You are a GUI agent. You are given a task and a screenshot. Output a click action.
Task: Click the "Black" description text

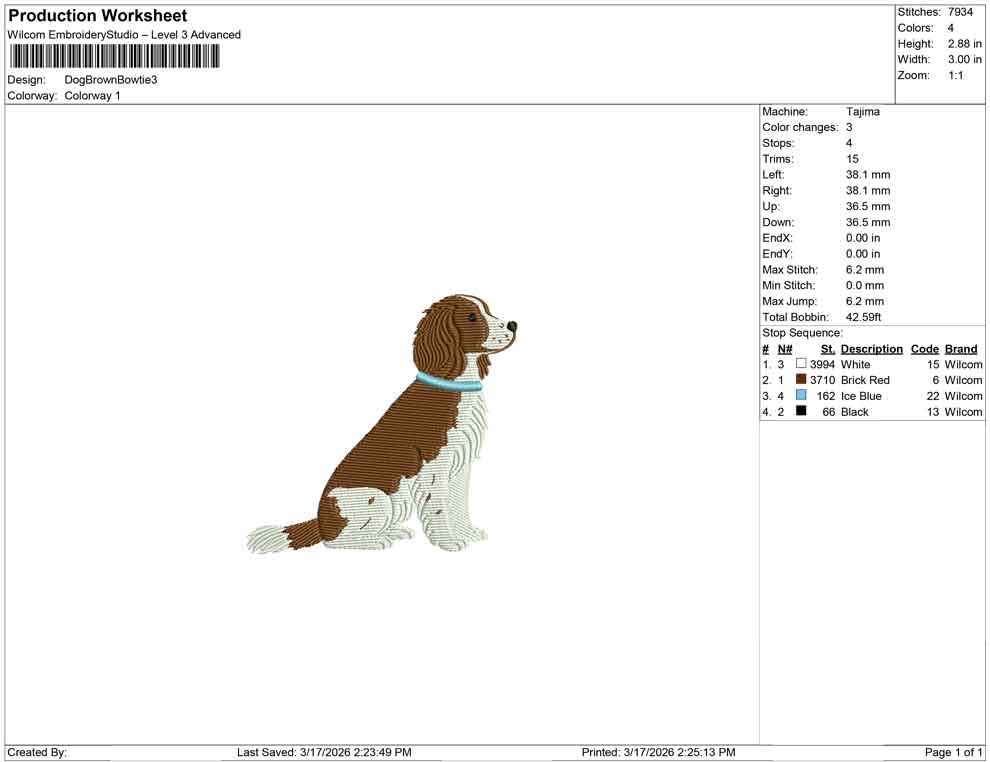[x=854, y=412]
